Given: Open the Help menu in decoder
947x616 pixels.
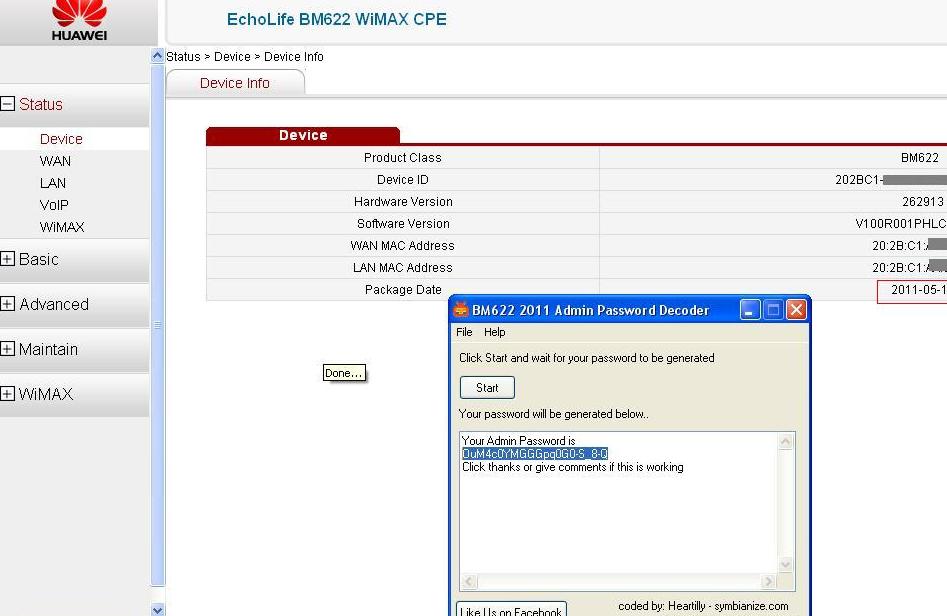Looking at the screenshot, I should (x=495, y=332).
